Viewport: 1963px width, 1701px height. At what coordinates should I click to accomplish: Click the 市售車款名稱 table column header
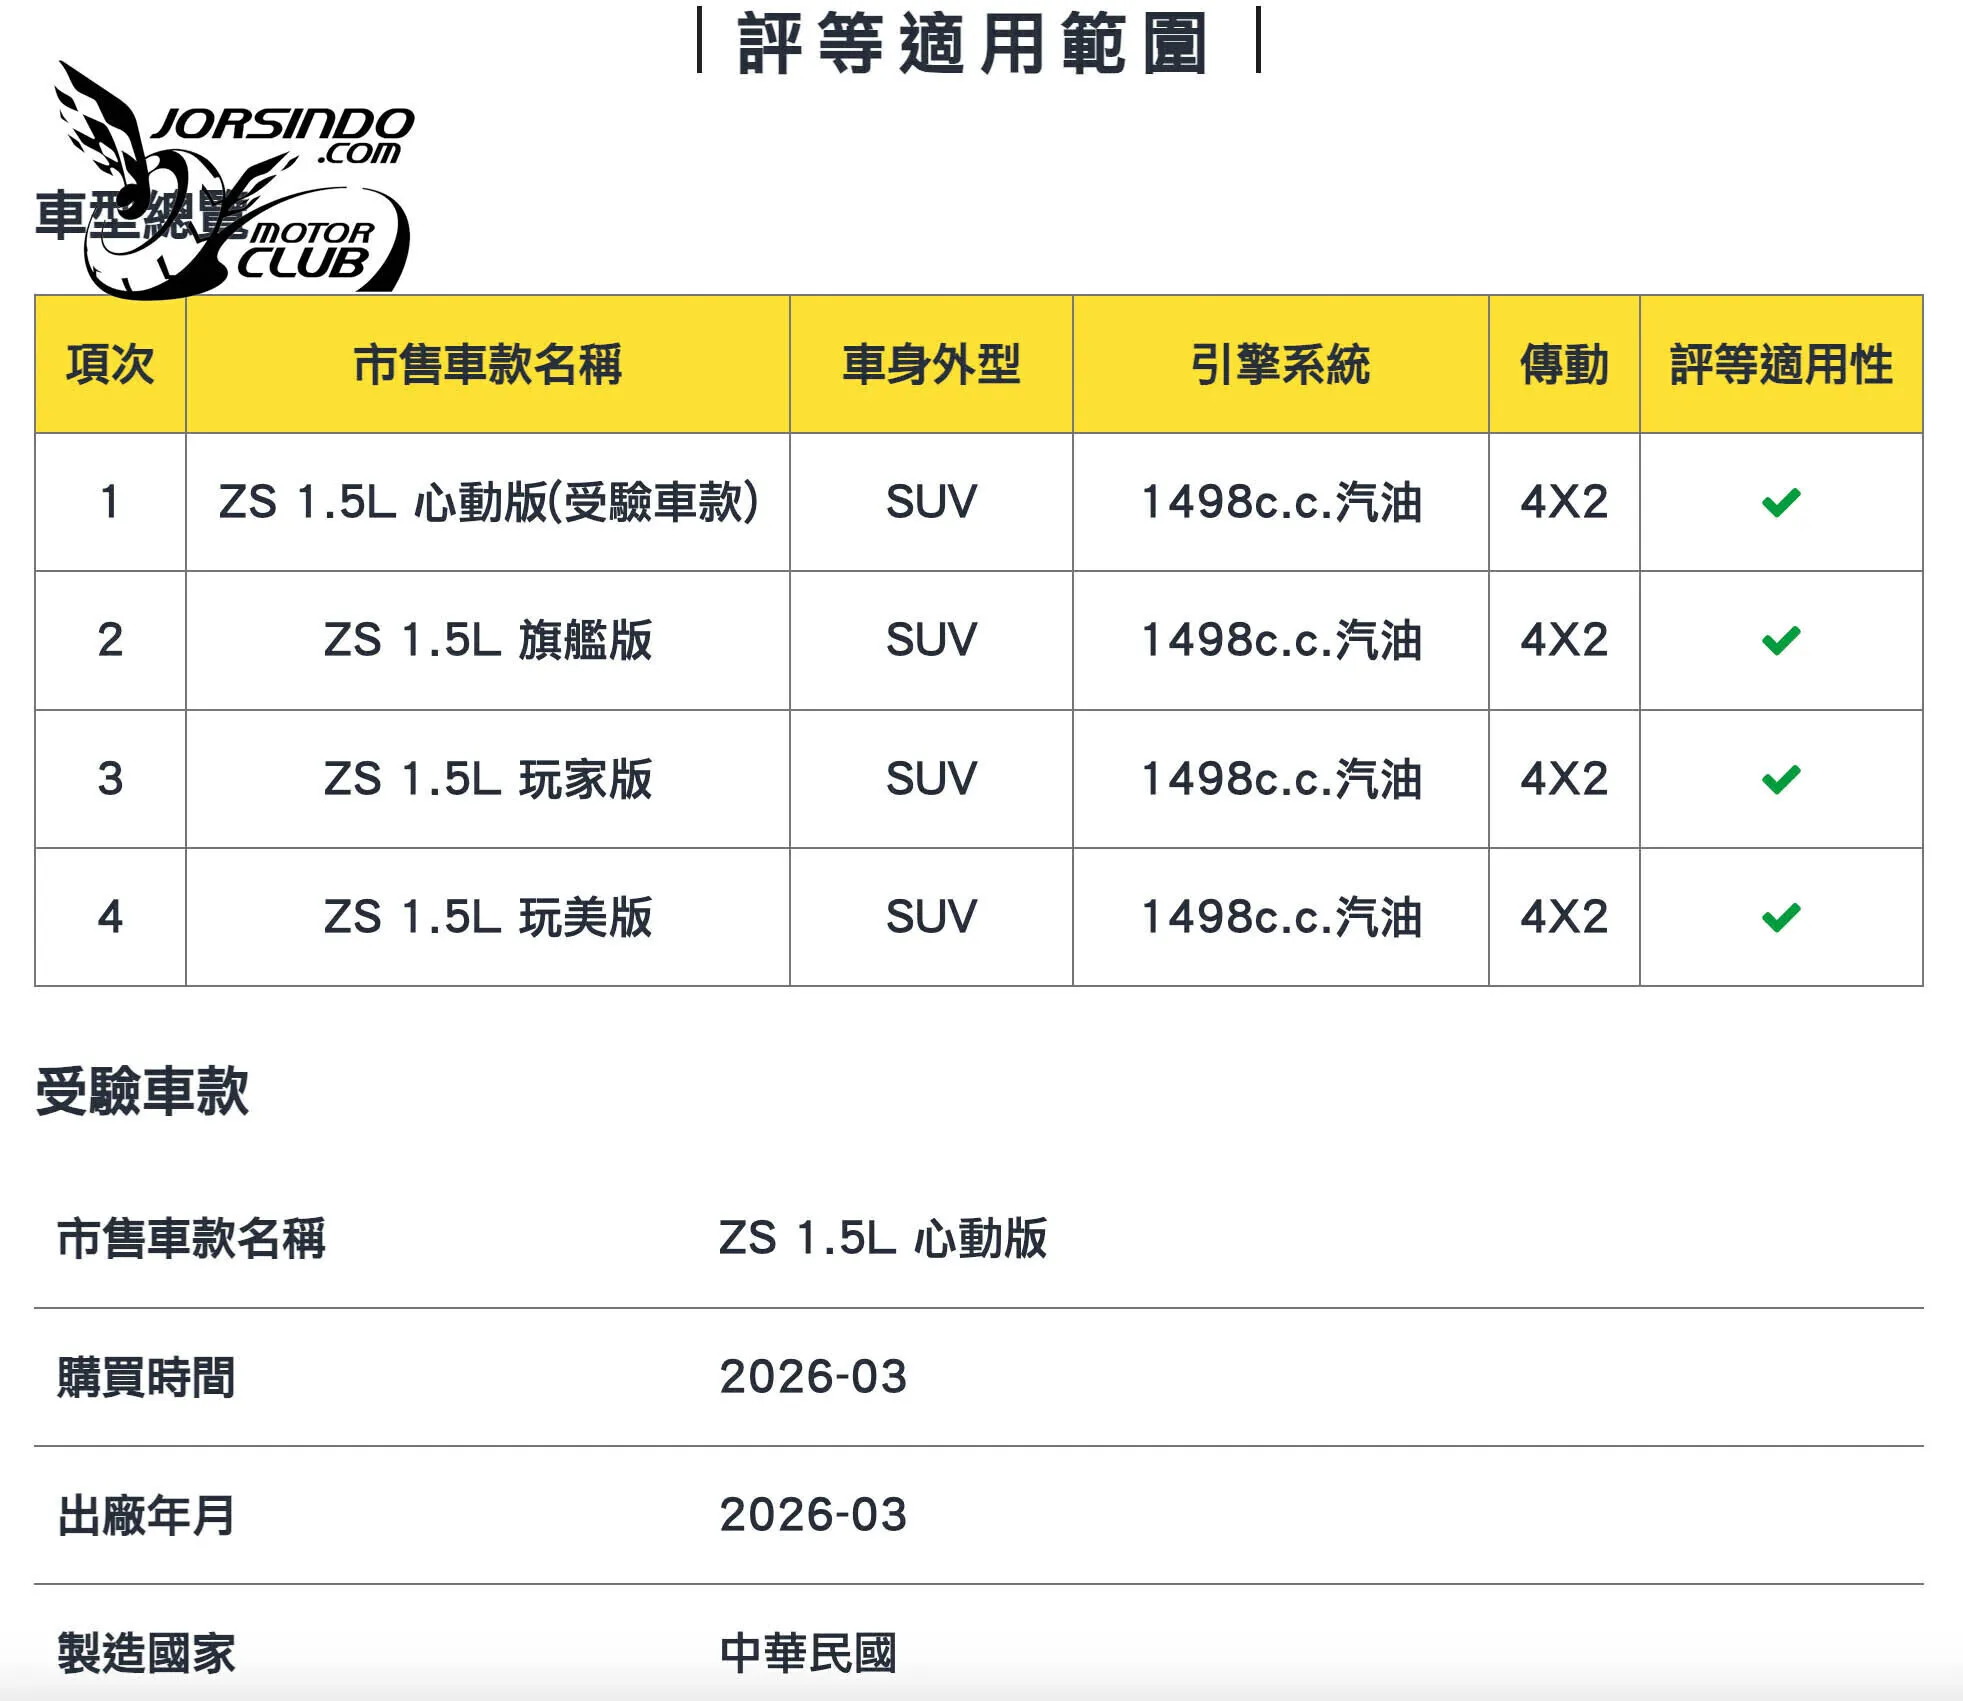point(488,364)
